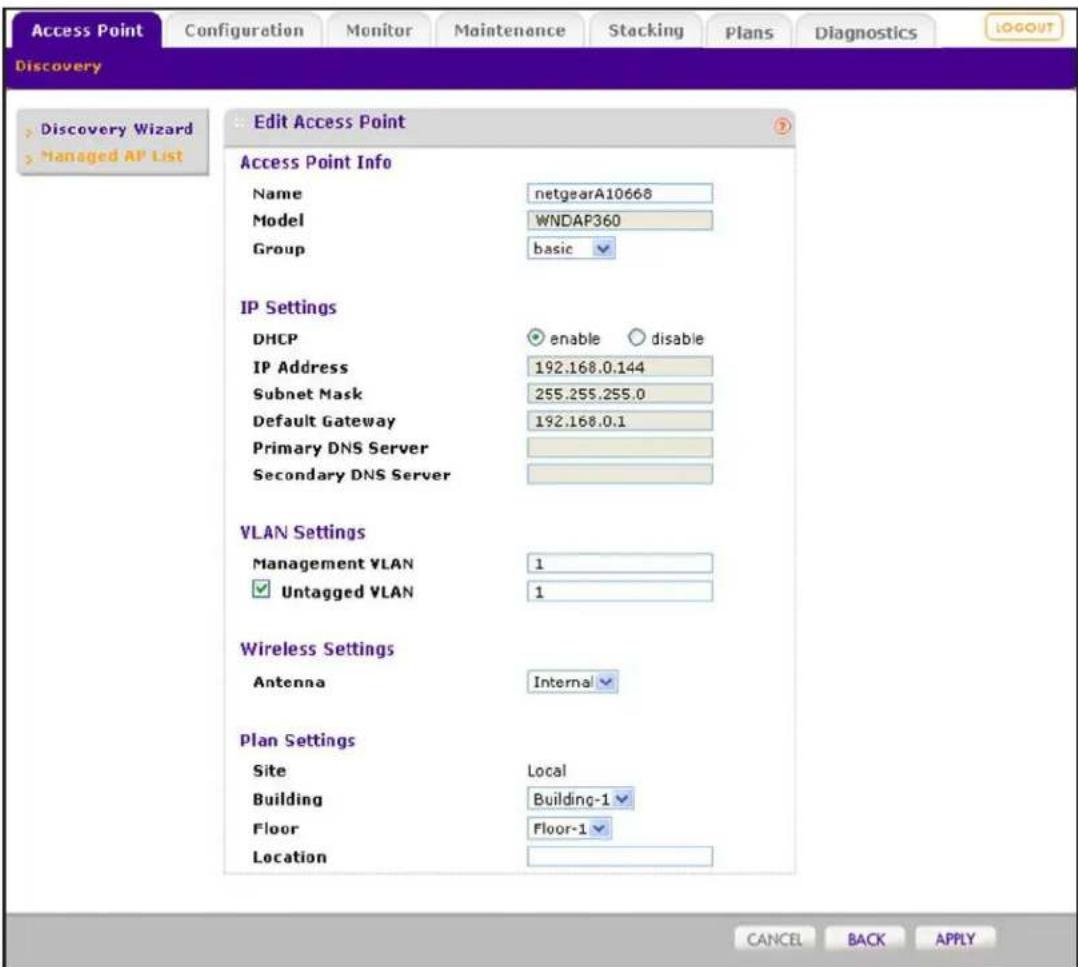Click the APPLY button

955,939
